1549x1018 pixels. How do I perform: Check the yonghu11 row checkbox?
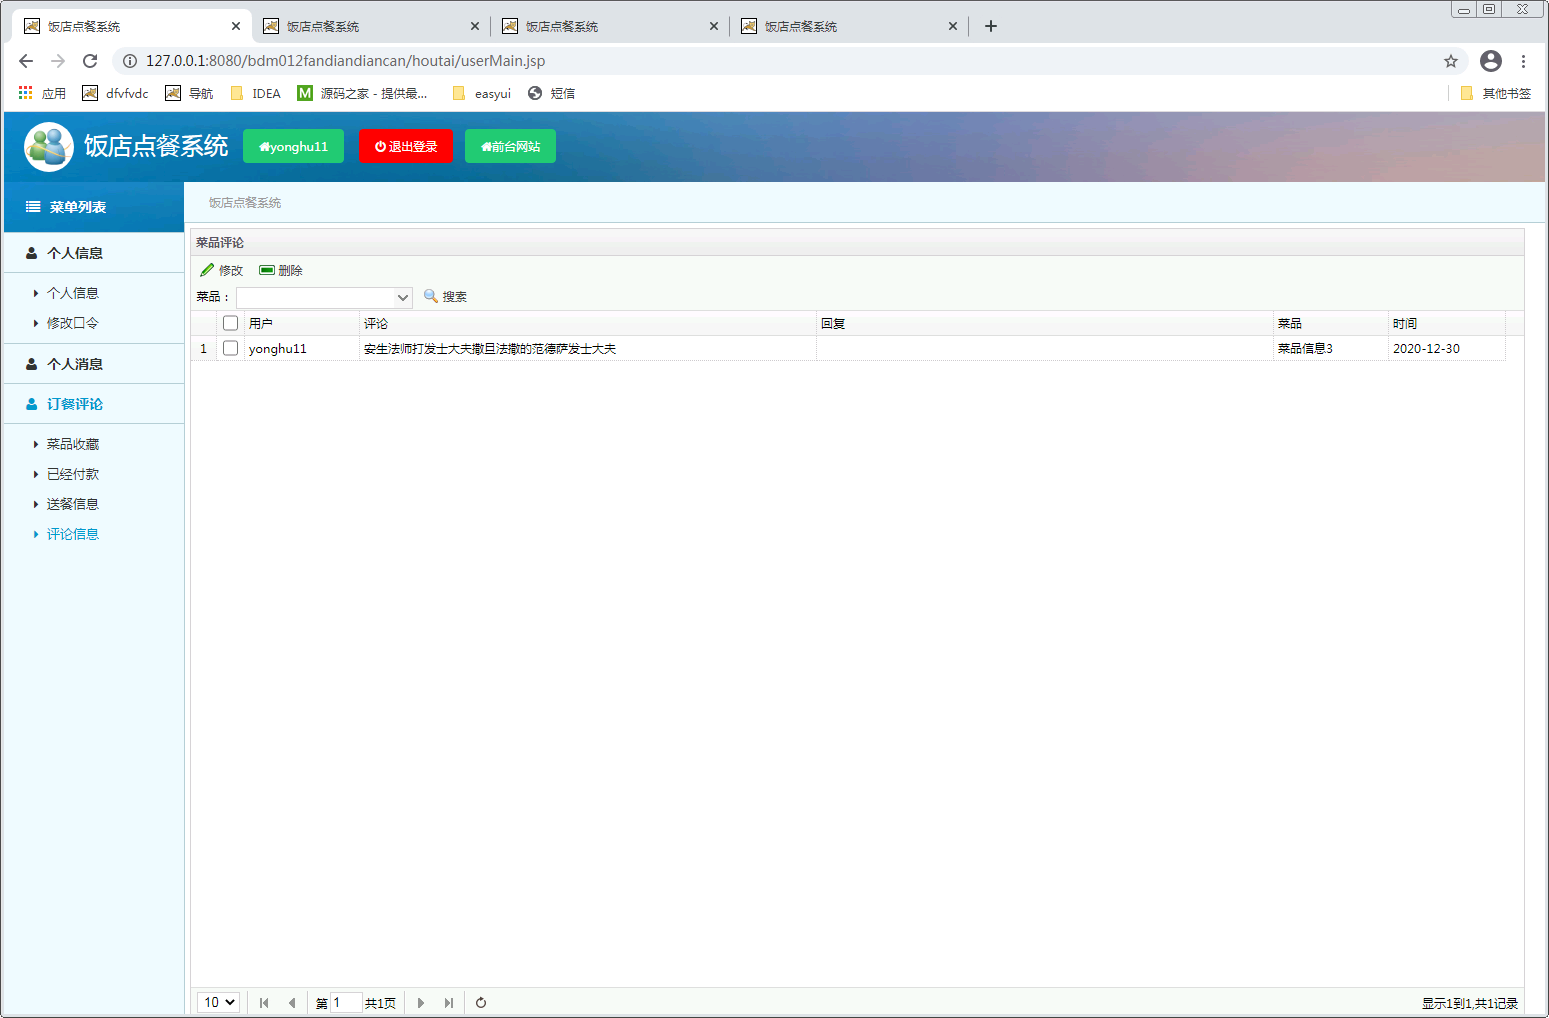230,348
